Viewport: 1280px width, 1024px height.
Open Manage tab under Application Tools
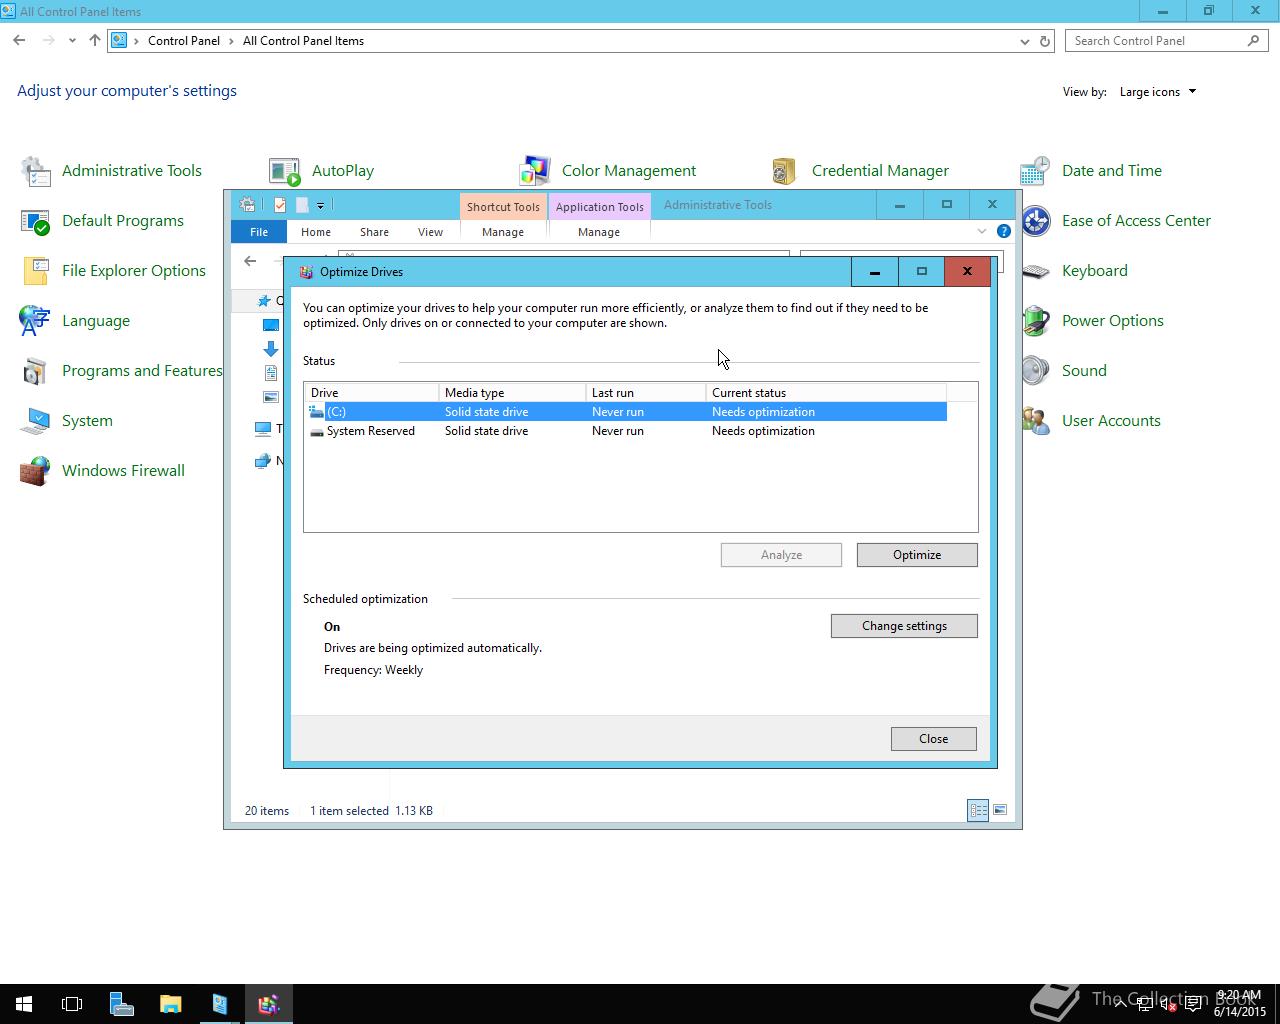pos(599,231)
